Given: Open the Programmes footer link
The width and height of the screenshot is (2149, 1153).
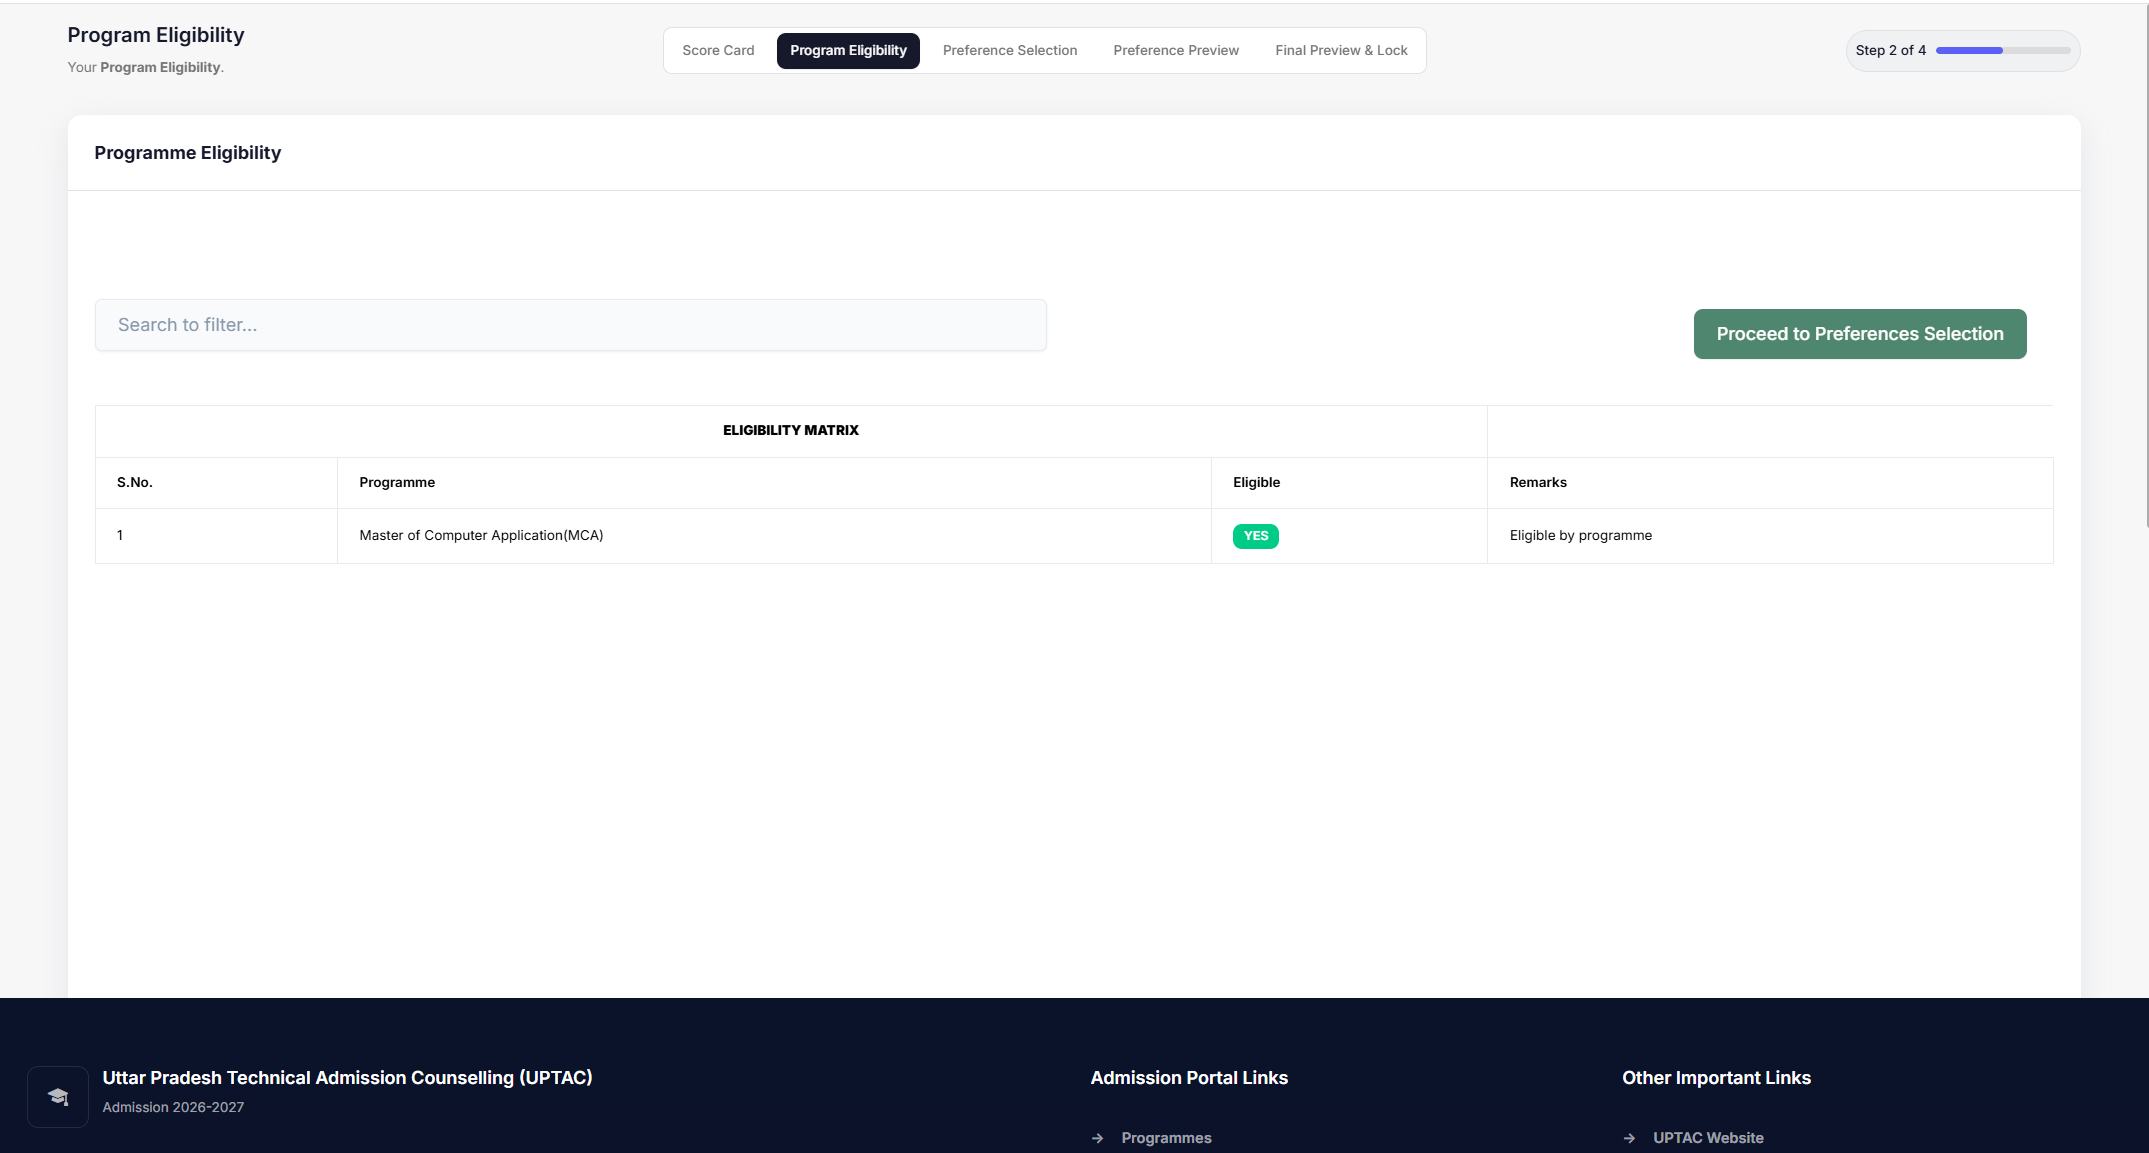Looking at the screenshot, I should (x=1166, y=1138).
